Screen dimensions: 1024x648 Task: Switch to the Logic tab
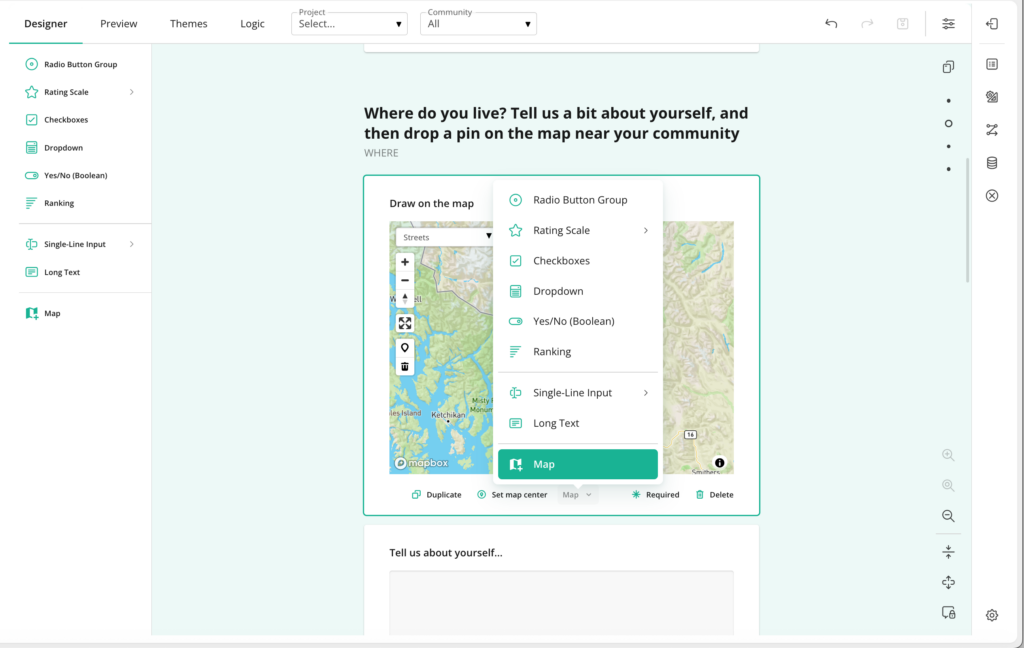[x=252, y=24]
